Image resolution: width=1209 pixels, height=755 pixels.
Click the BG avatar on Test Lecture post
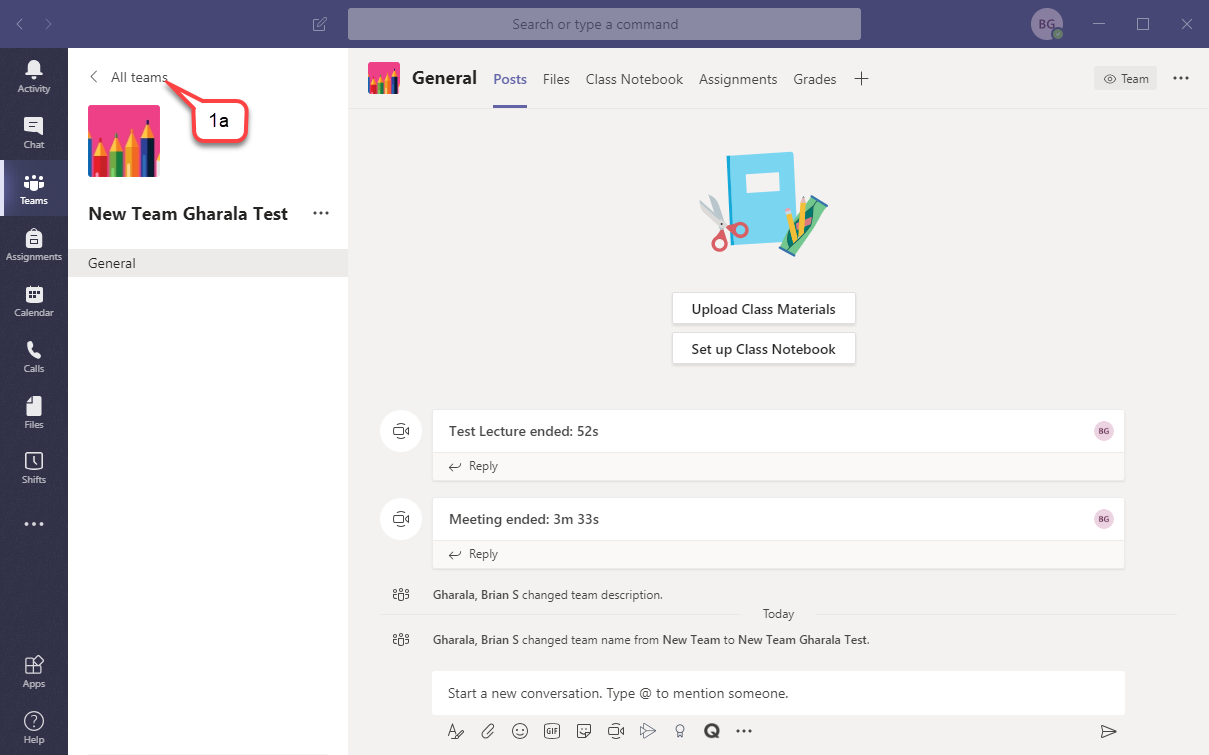[x=1104, y=431]
